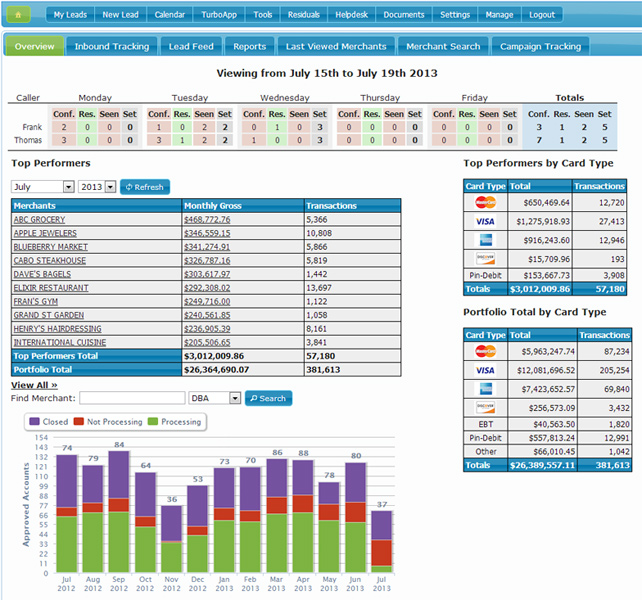Click the EBT row in Portfolio Total table
Viewport: 642px width, 600px height.
click(547, 424)
